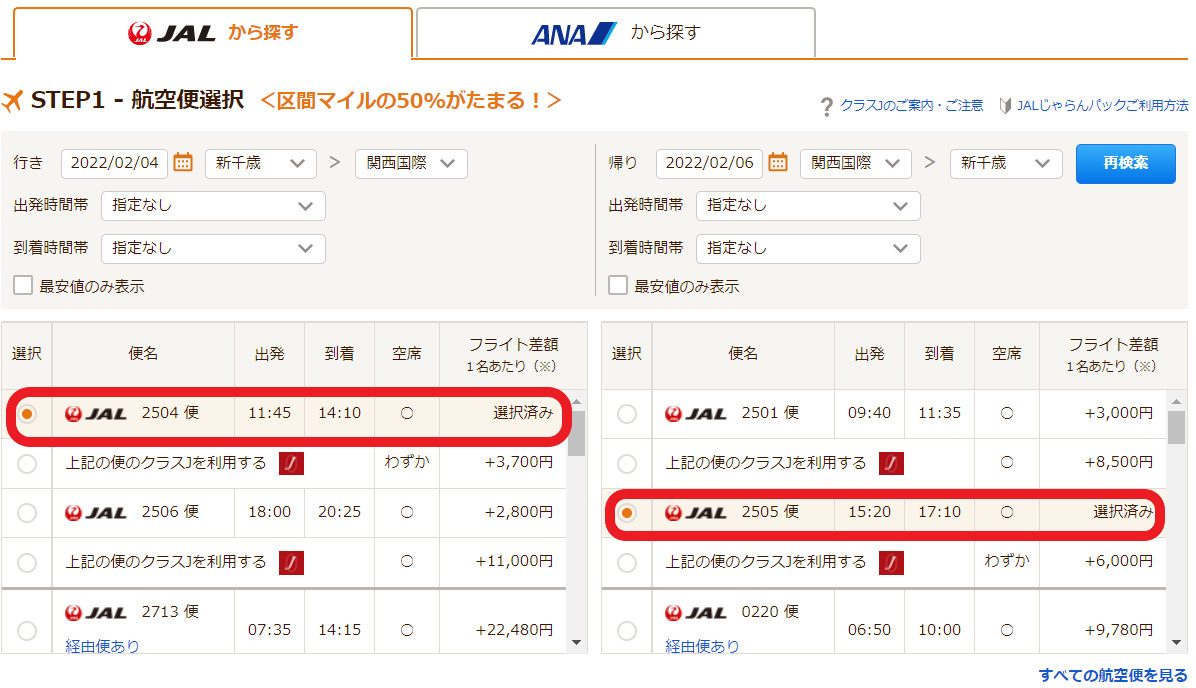This screenshot has height=688, width=1196.
Task: Click +2,800円 fare for flight 2506
Action: pyautogui.click(x=519, y=512)
